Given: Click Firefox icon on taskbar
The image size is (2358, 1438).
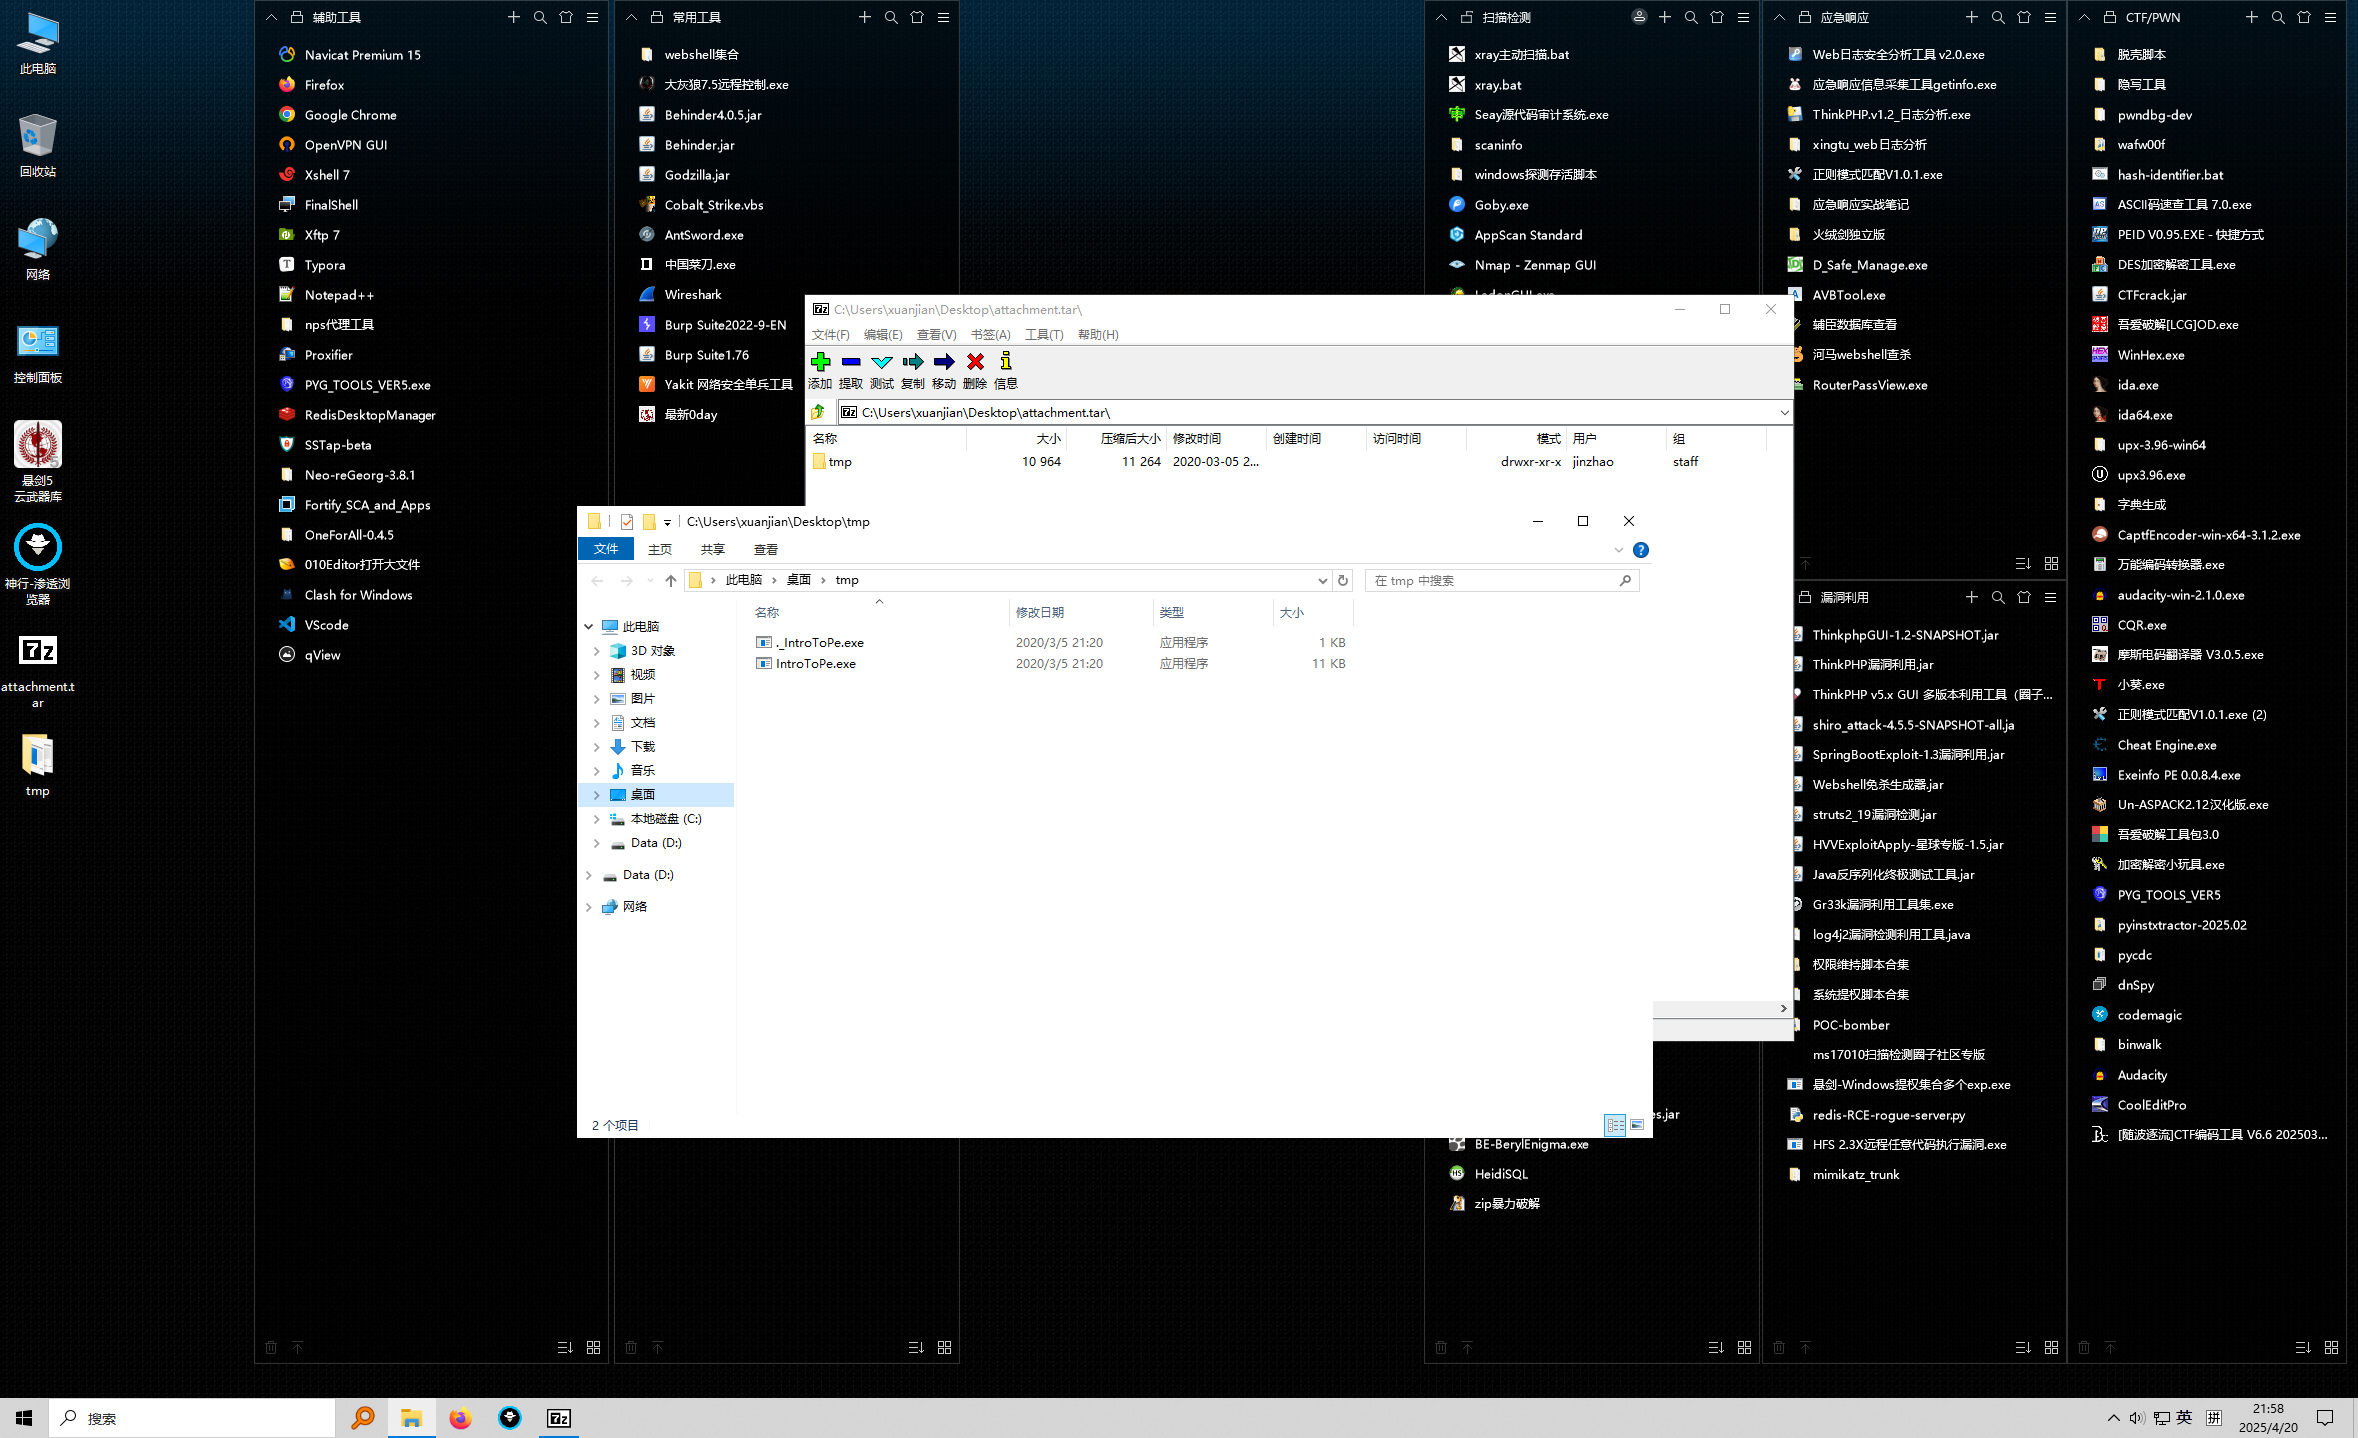Looking at the screenshot, I should pyautogui.click(x=460, y=1418).
